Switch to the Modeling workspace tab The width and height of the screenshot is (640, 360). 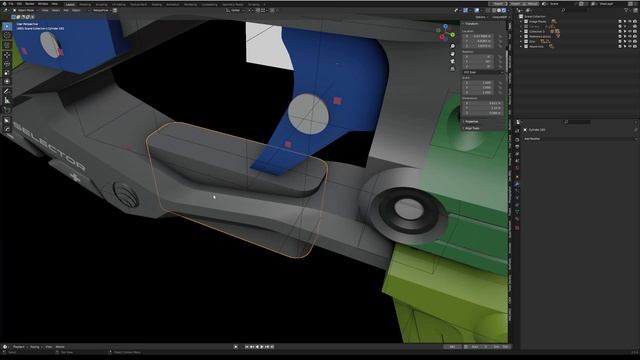[85, 4]
